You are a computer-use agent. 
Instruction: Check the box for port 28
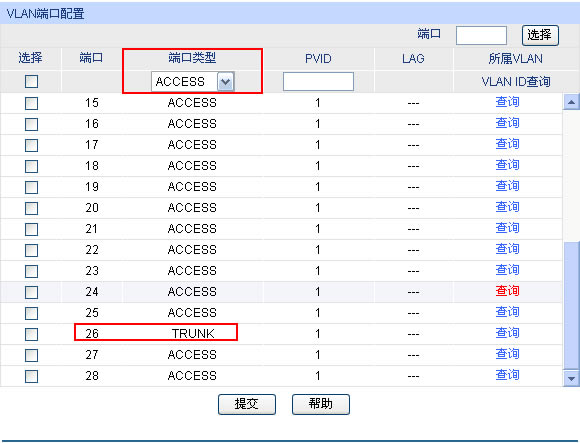pos(31,376)
